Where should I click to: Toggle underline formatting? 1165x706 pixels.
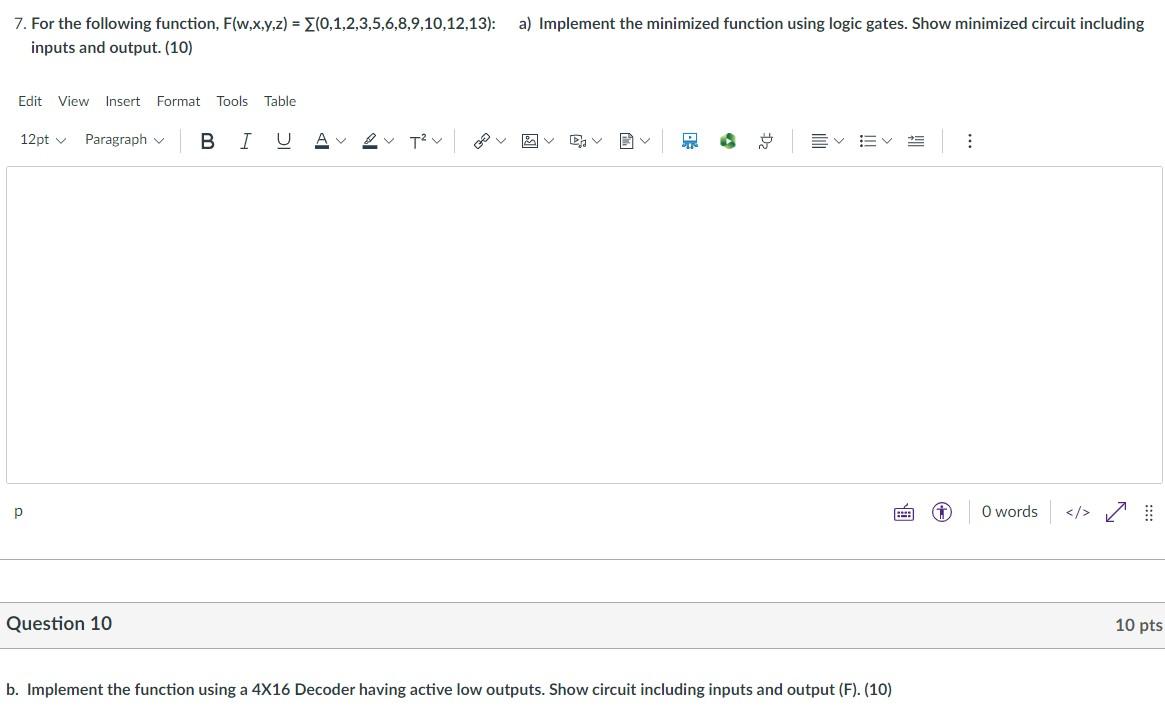click(x=283, y=140)
